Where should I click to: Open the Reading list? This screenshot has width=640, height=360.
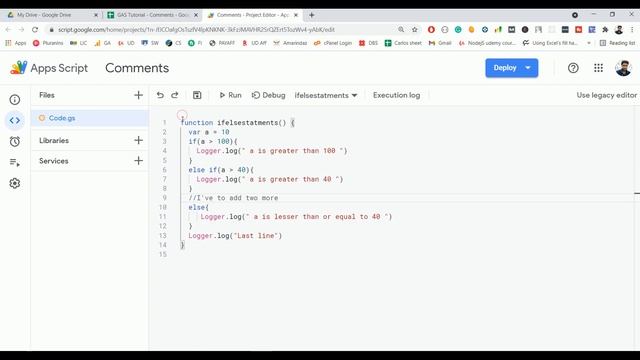coord(618,43)
